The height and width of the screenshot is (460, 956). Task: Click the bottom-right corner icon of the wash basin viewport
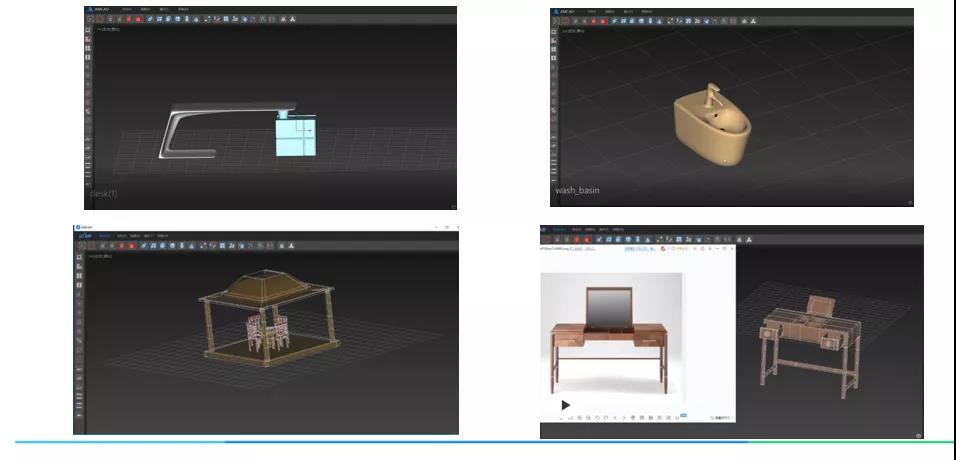(909, 200)
